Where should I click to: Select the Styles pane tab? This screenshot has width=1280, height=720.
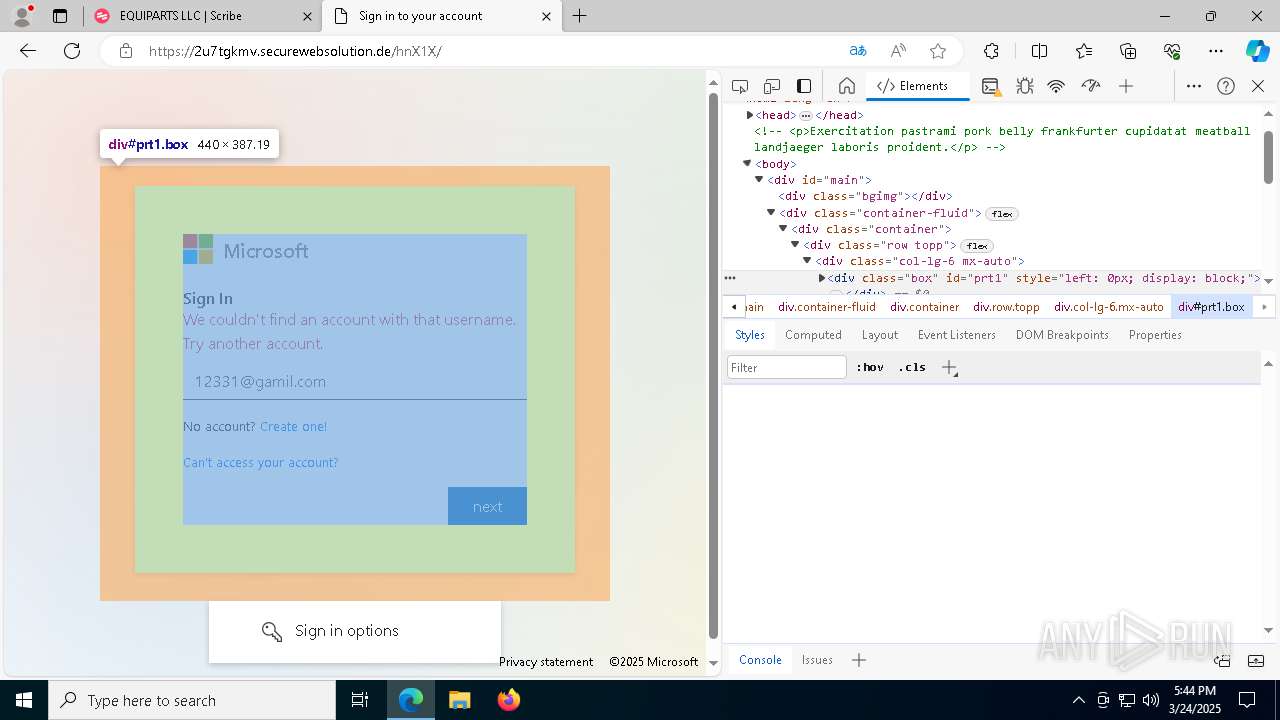coord(750,335)
